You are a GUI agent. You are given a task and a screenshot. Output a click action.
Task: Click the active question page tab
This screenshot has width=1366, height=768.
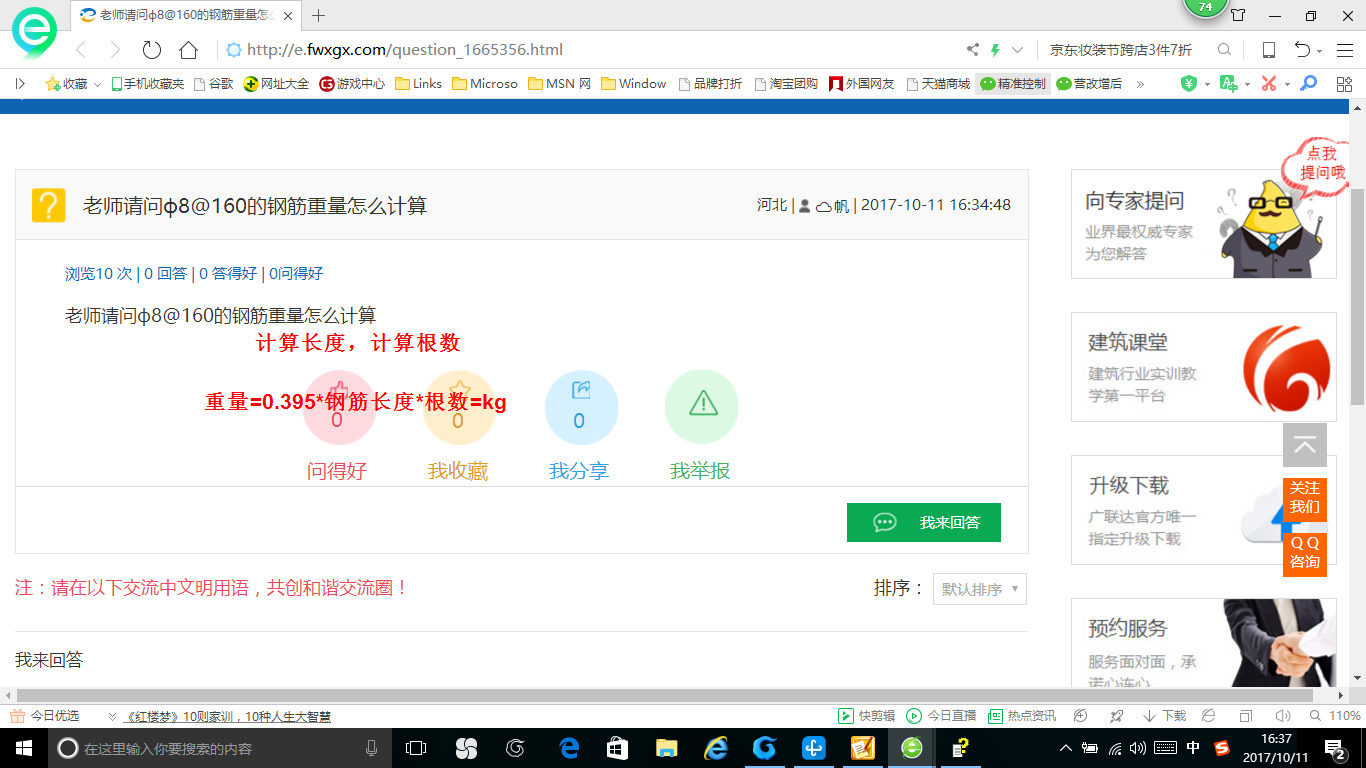point(186,15)
